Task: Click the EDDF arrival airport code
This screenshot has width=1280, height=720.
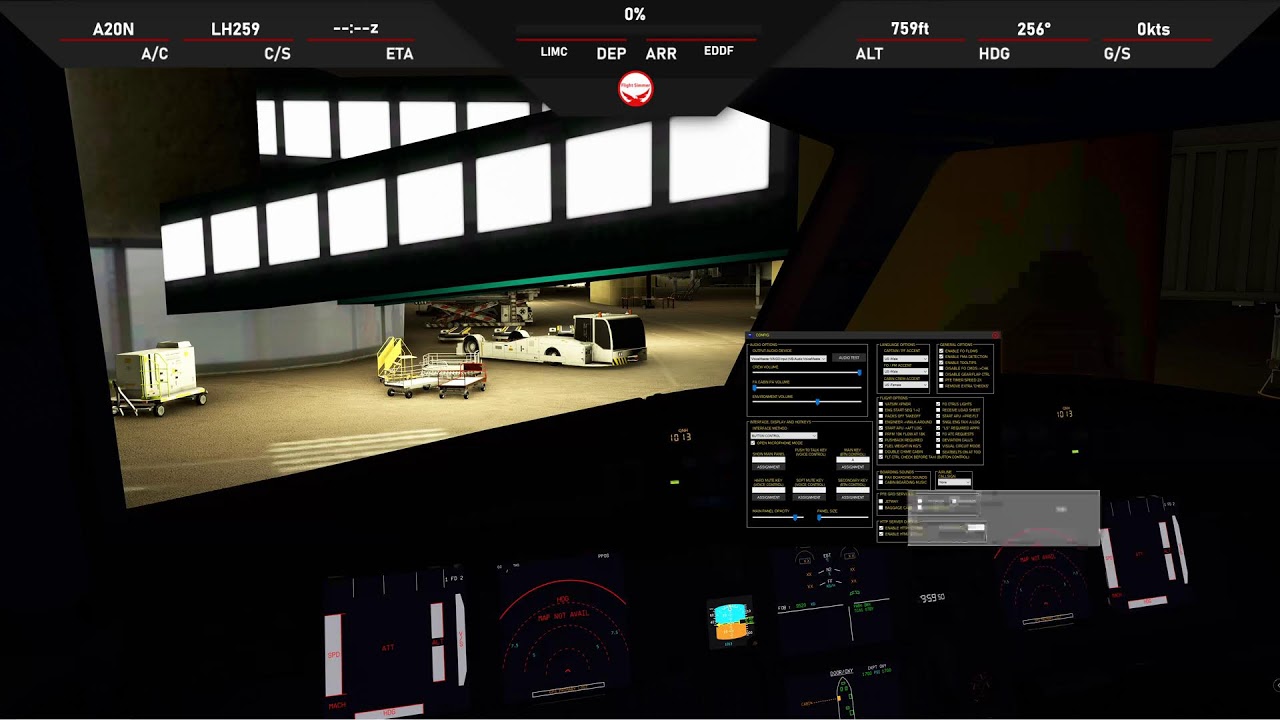Action: point(718,50)
